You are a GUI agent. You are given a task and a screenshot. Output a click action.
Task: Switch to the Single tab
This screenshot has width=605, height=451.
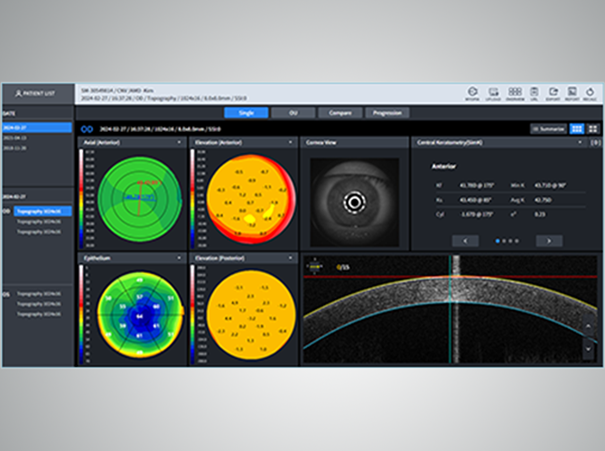pyautogui.click(x=246, y=113)
